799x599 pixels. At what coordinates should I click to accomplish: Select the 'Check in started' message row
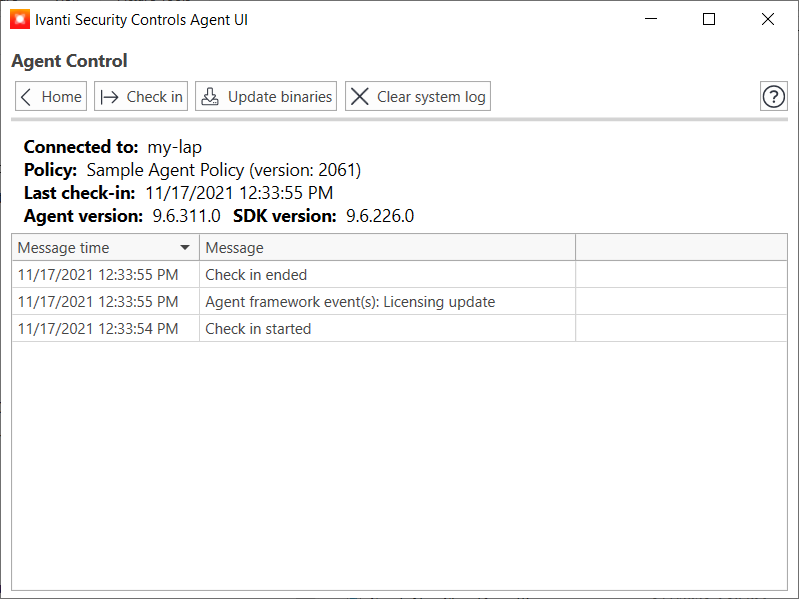click(x=400, y=329)
